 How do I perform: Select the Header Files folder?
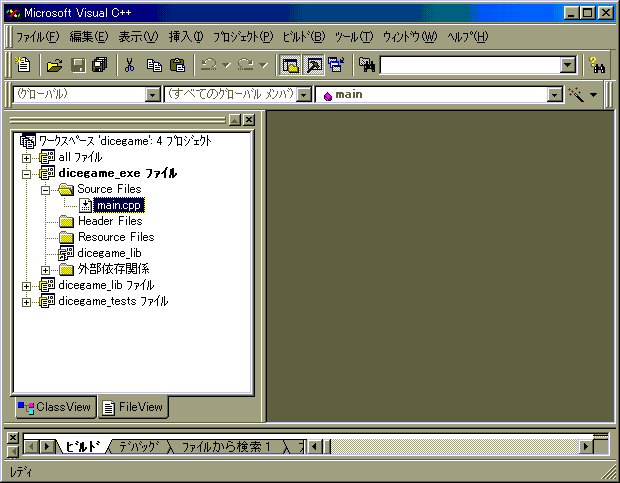[x=110, y=221]
